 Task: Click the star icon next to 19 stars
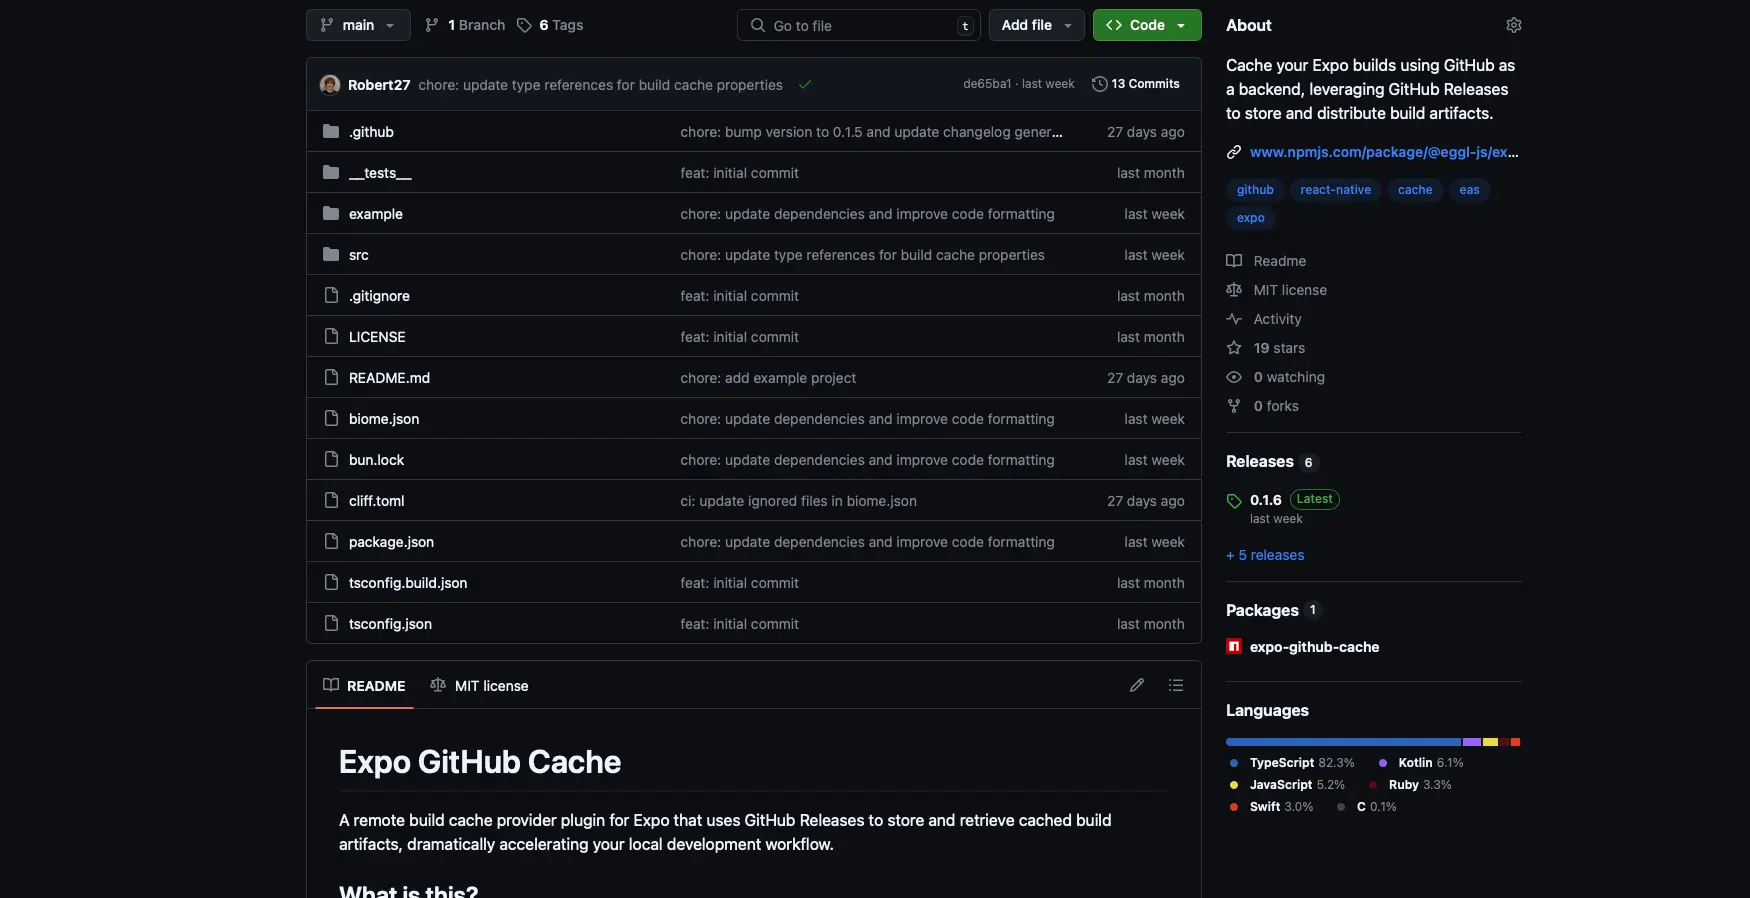point(1234,348)
